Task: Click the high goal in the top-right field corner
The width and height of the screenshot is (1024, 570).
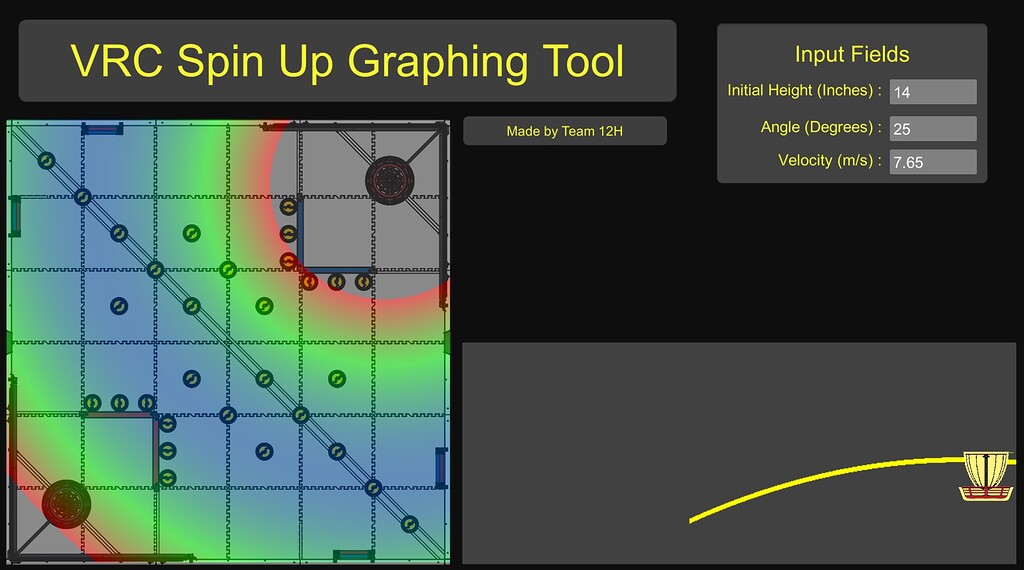Action: coord(390,179)
